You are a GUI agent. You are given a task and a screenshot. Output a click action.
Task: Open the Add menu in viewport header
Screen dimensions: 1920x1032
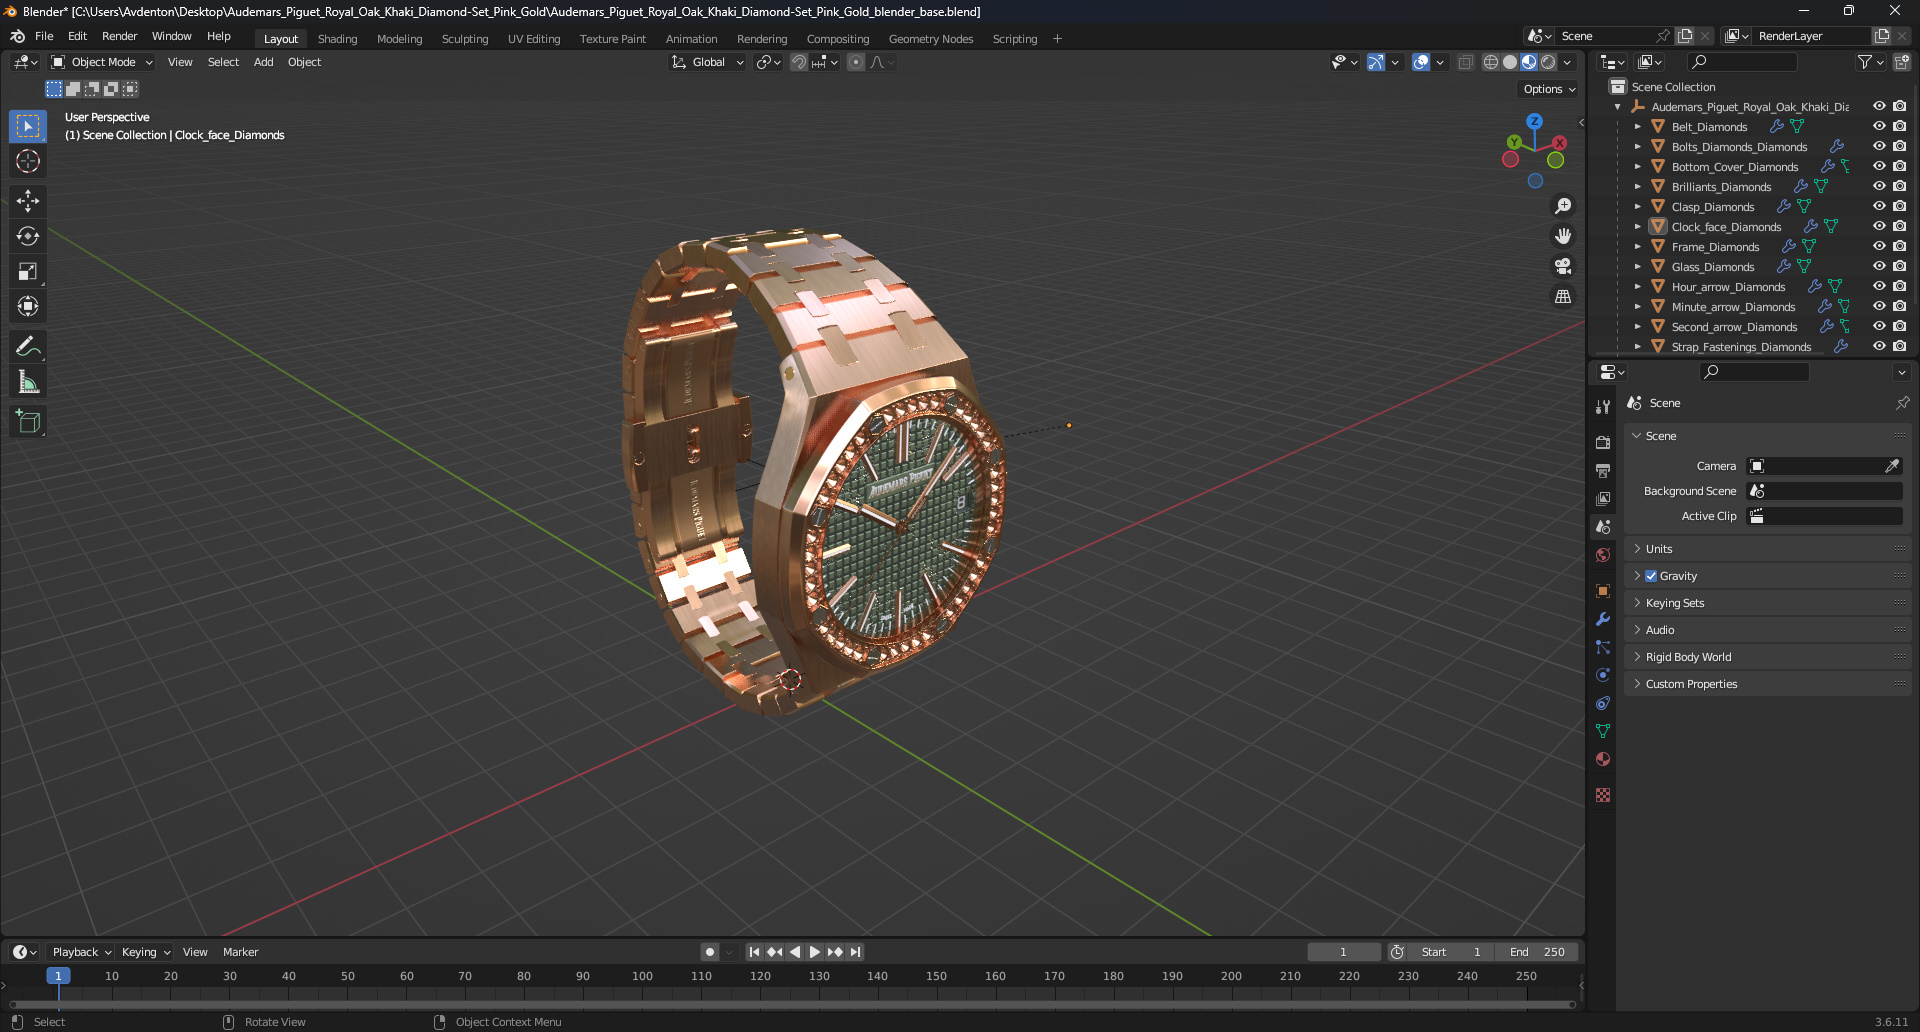tap(263, 62)
